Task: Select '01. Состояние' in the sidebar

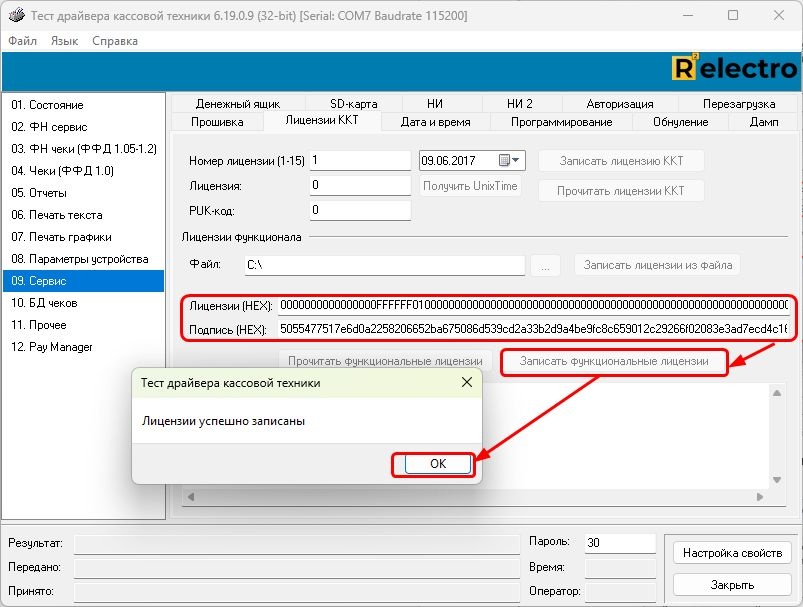Action: click(47, 105)
